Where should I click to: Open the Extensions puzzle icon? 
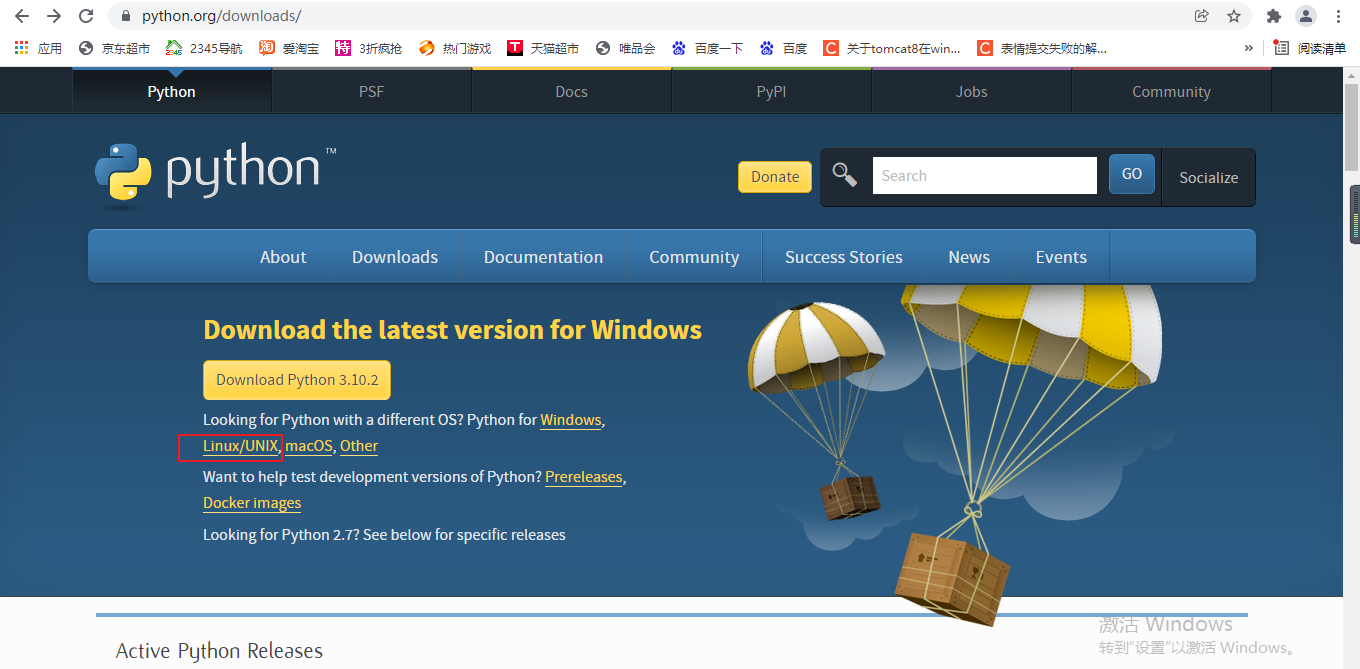coord(1273,16)
